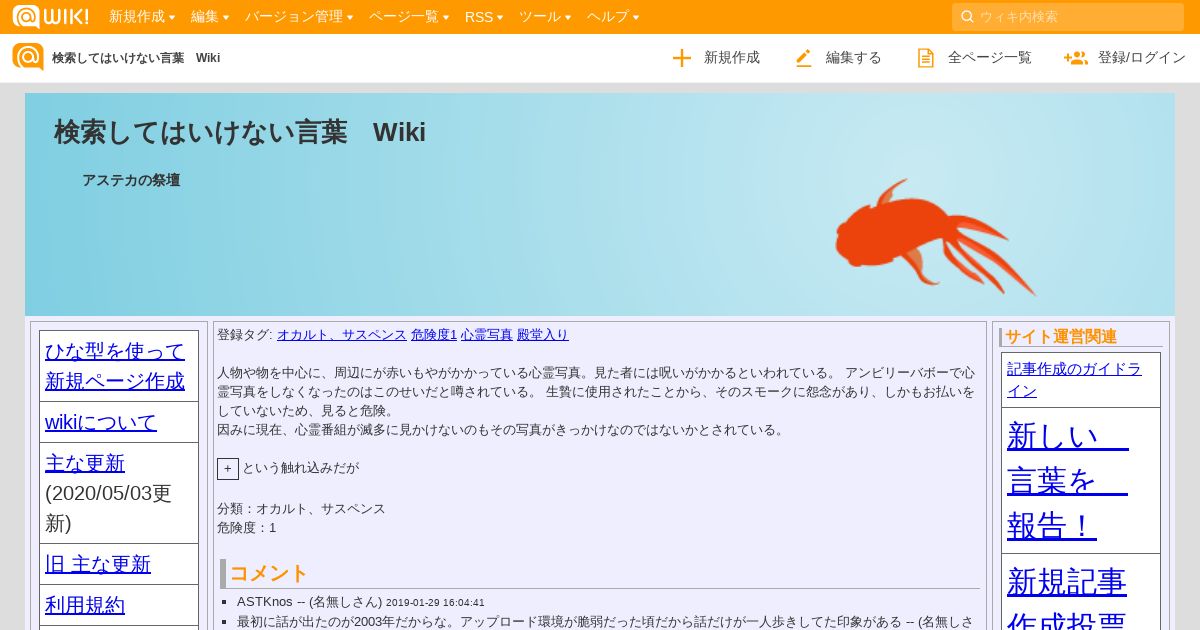Expand the + box before という触れ込みだが
Screen dimensions: 1200x630
coord(228,468)
